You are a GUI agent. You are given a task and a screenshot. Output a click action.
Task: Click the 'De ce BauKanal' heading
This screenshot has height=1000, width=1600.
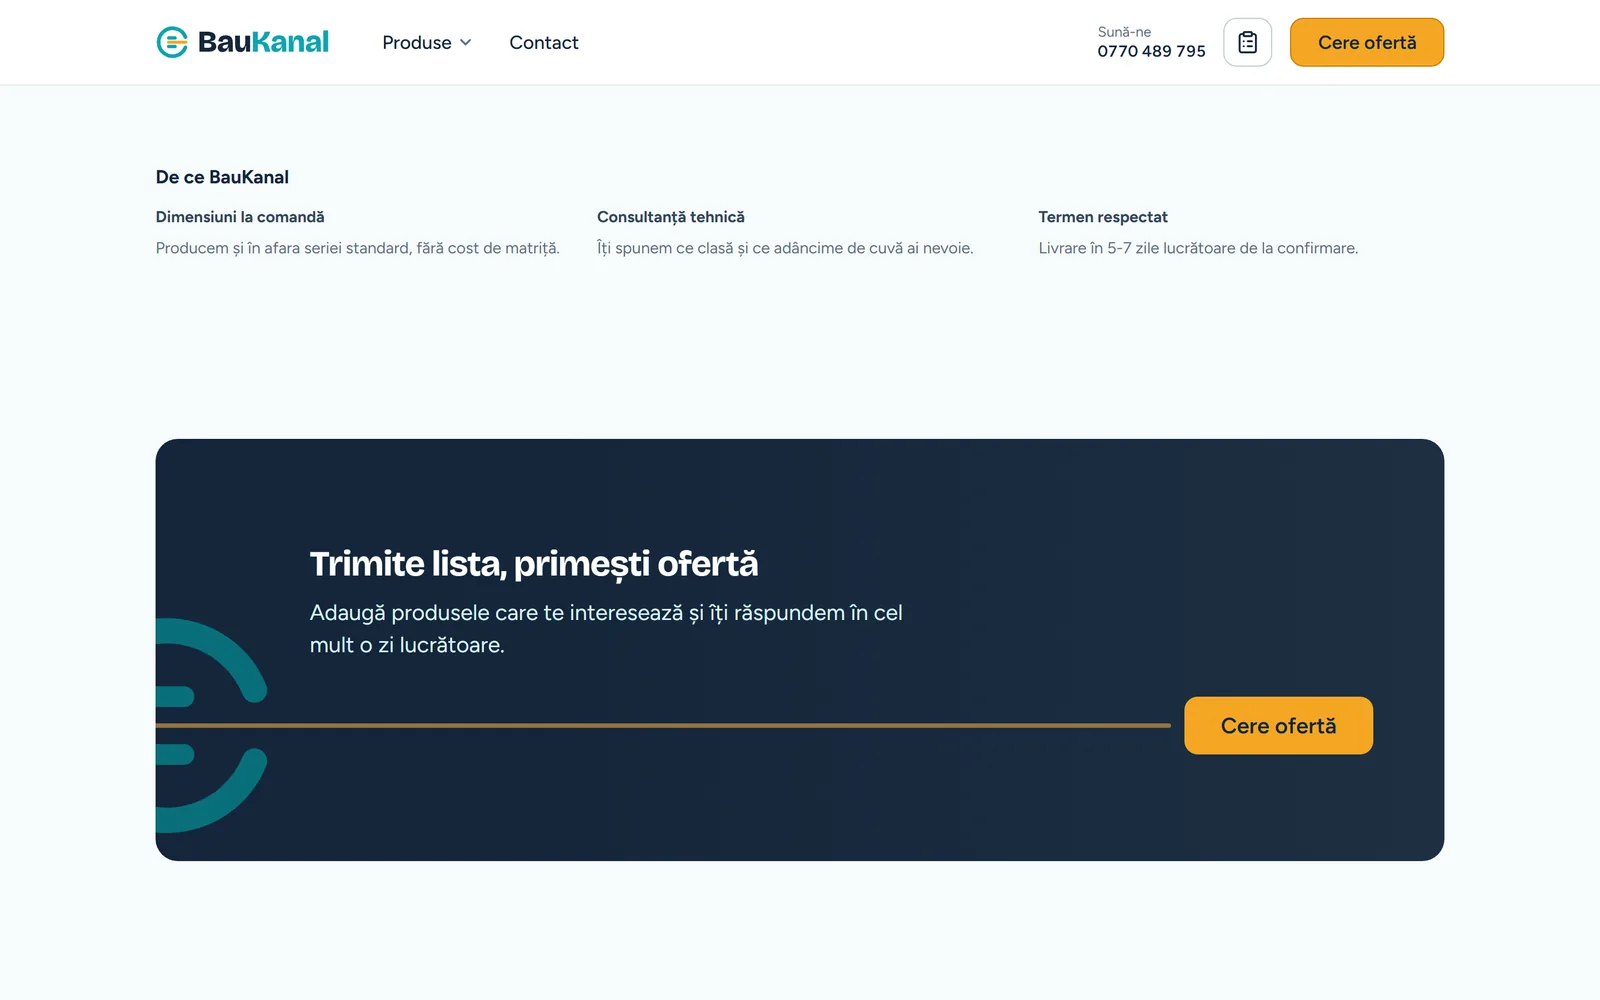point(222,177)
